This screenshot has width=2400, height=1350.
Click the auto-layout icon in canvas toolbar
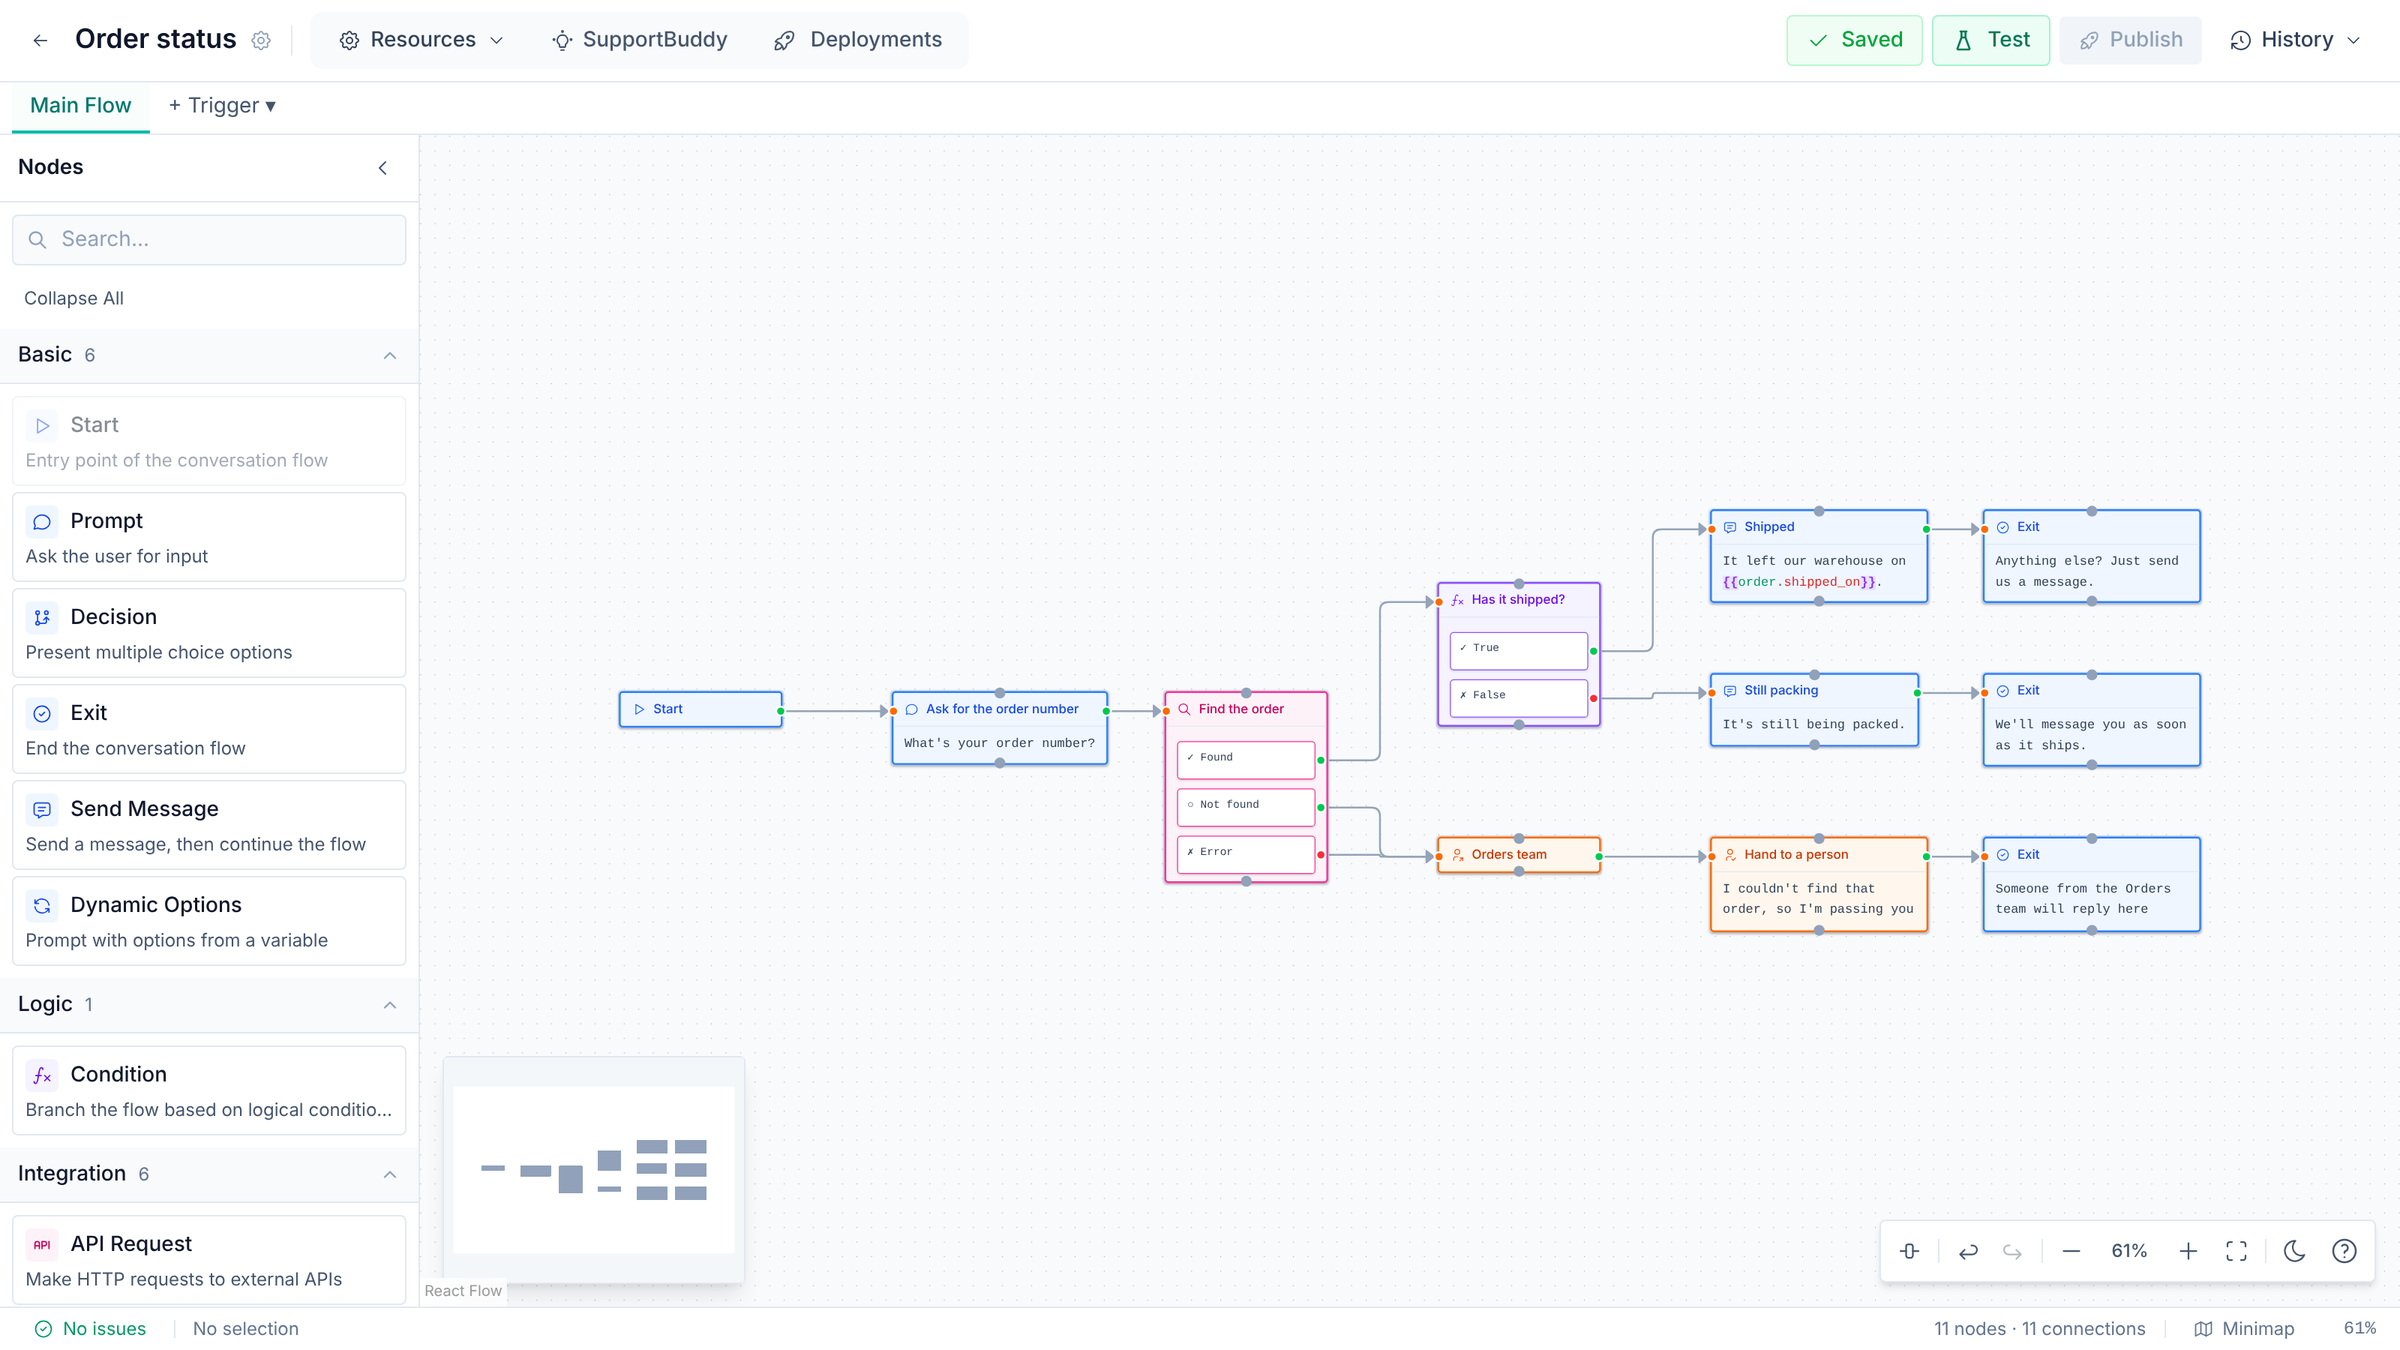1910,1251
